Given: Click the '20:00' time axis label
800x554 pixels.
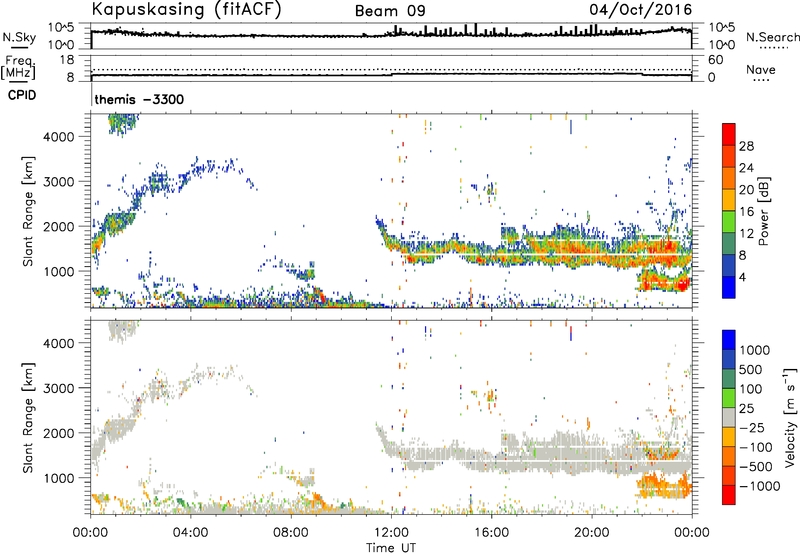Looking at the screenshot, I should [x=592, y=533].
